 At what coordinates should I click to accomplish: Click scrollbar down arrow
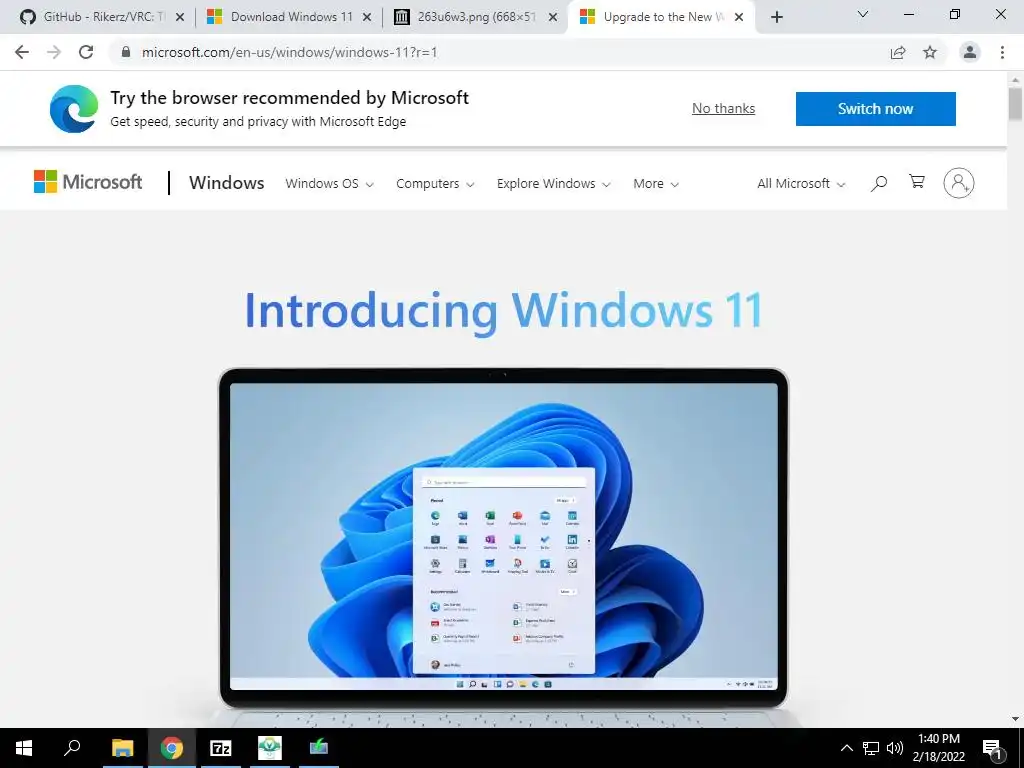tap(1015, 719)
